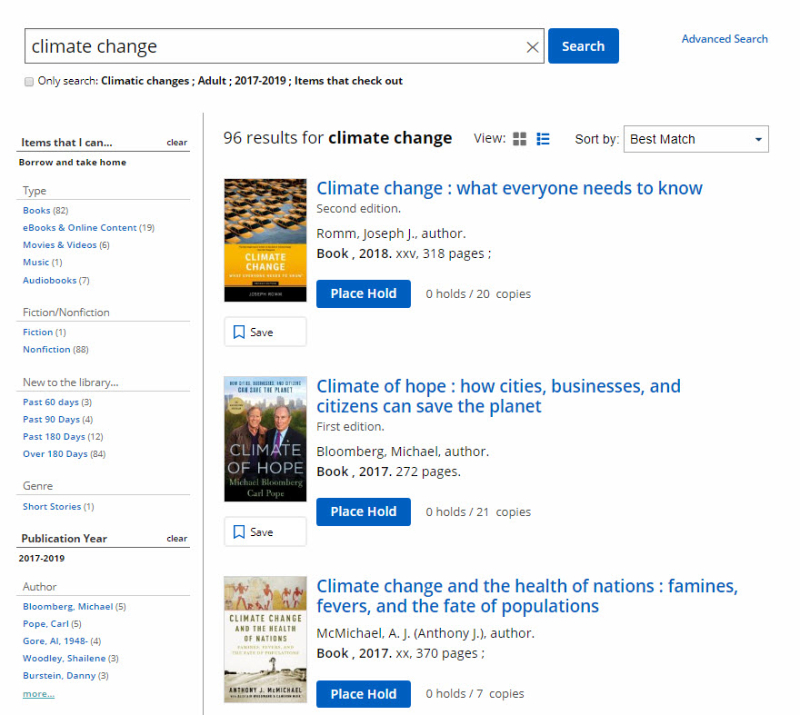Open the Advanced Search link
800x715 pixels.
point(724,38)
